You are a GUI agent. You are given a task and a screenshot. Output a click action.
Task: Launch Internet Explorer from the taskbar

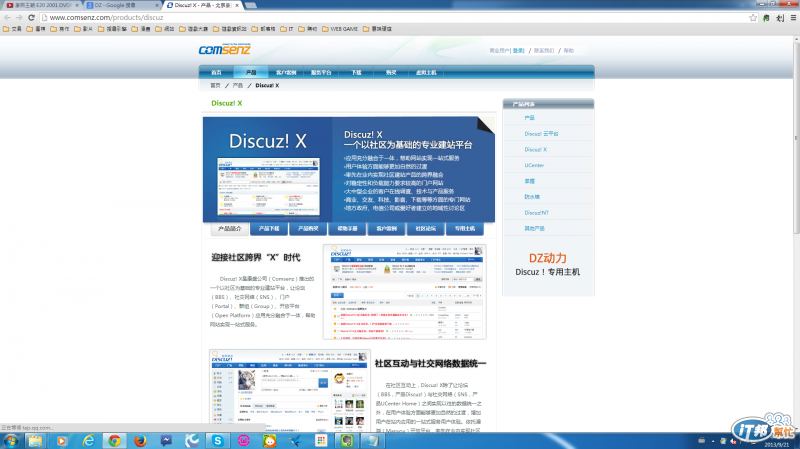tap(88, 440)
